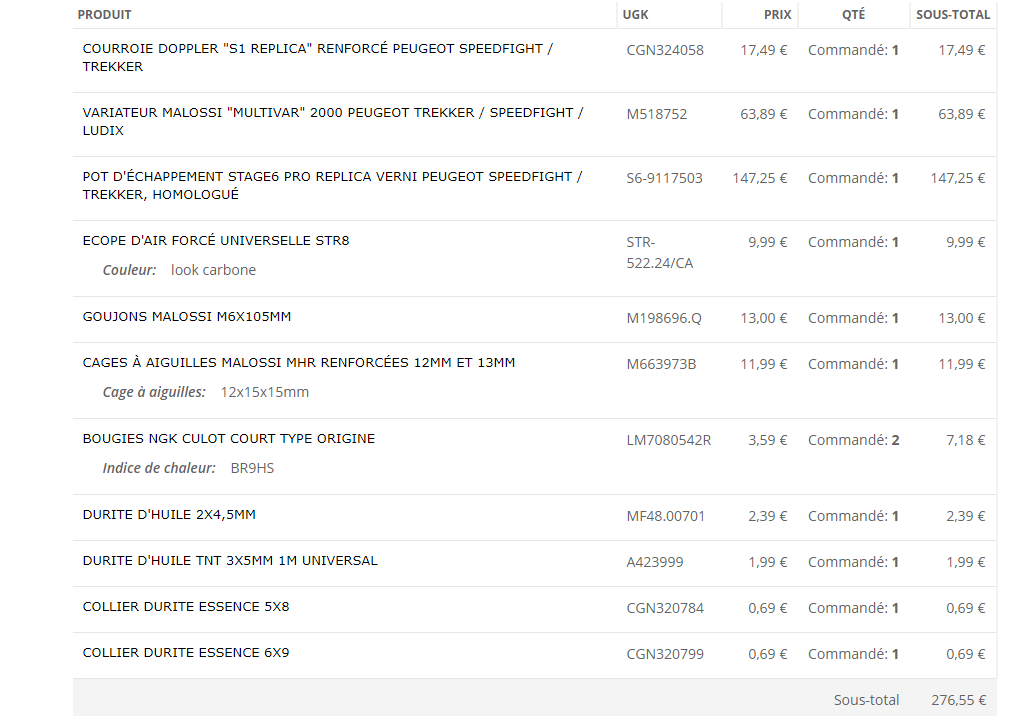Click the SKU code S6-9117503
1025x716 pixels.
tap(664, 179)
